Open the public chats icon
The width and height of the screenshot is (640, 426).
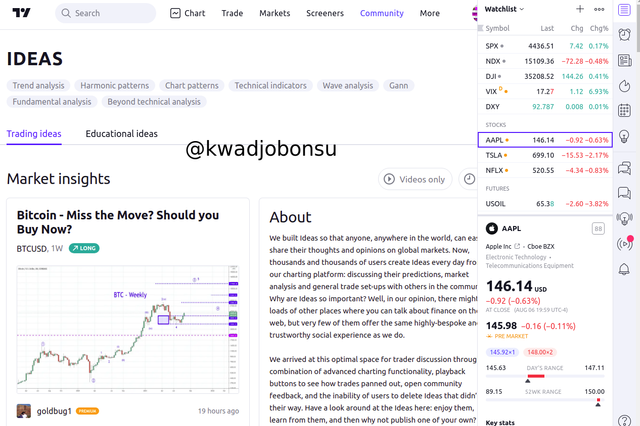[624, 168]
